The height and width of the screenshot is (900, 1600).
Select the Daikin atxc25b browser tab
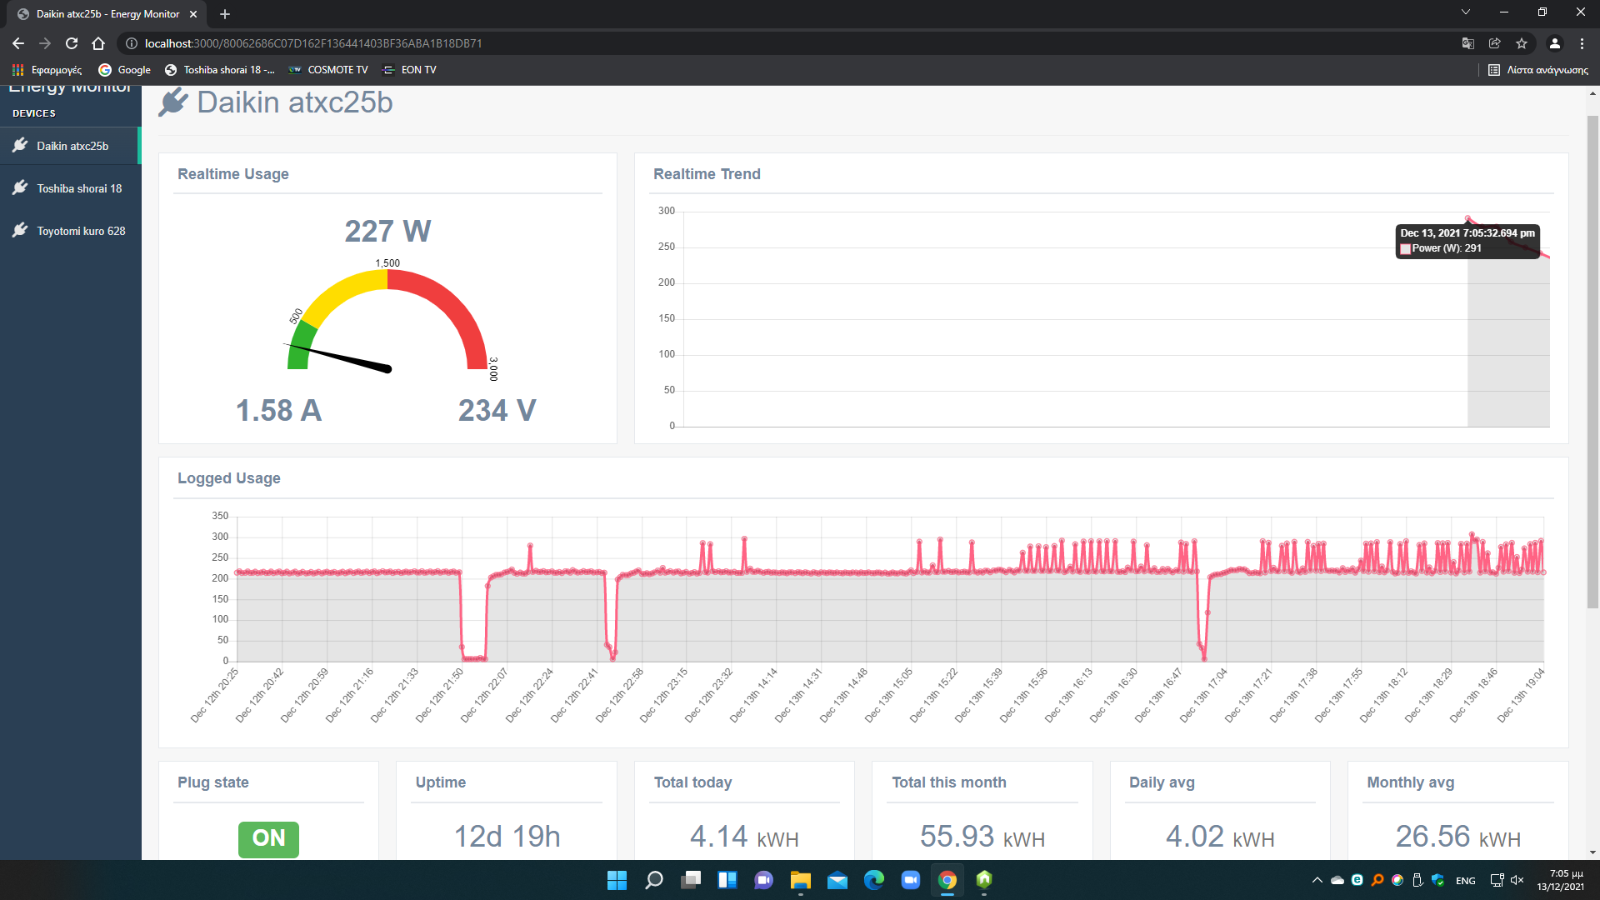click(106, 14)
